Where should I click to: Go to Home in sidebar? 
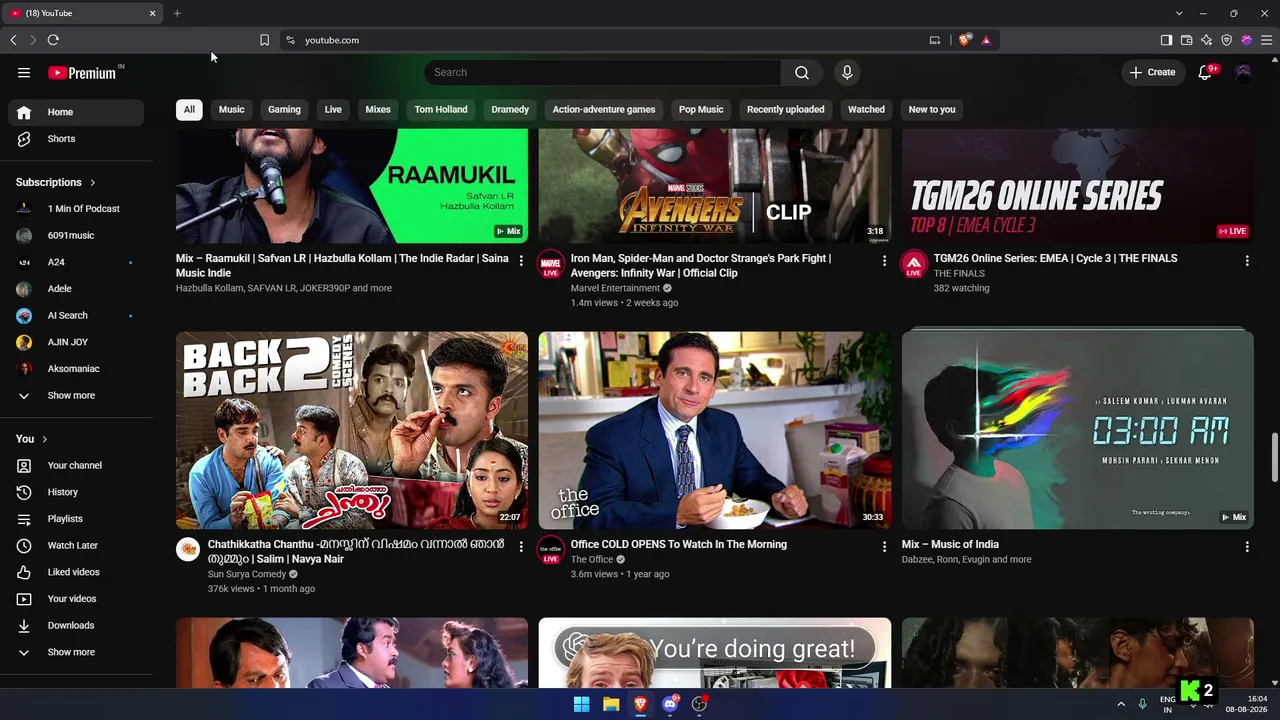tap(76, 112)
